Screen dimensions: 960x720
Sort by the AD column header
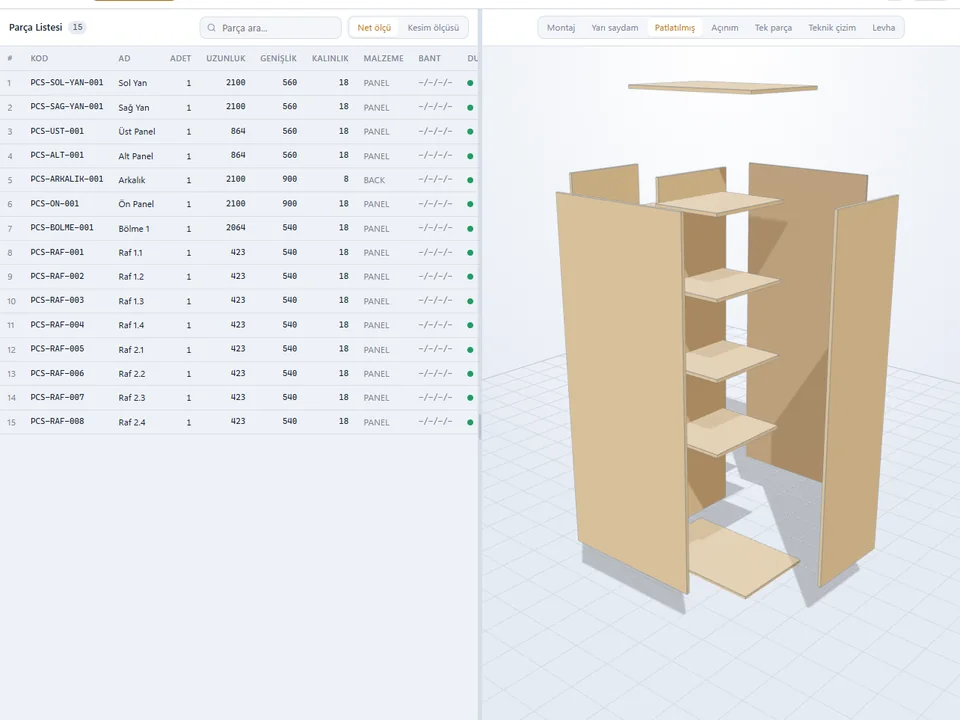point(124,58)
